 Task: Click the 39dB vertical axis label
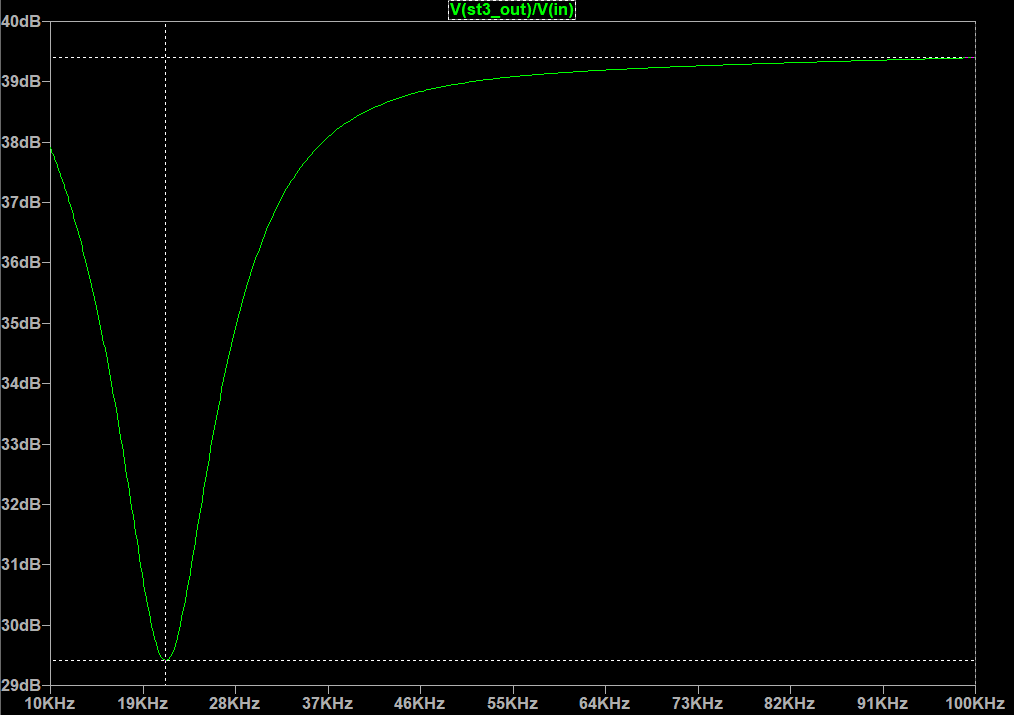point(22,81)
